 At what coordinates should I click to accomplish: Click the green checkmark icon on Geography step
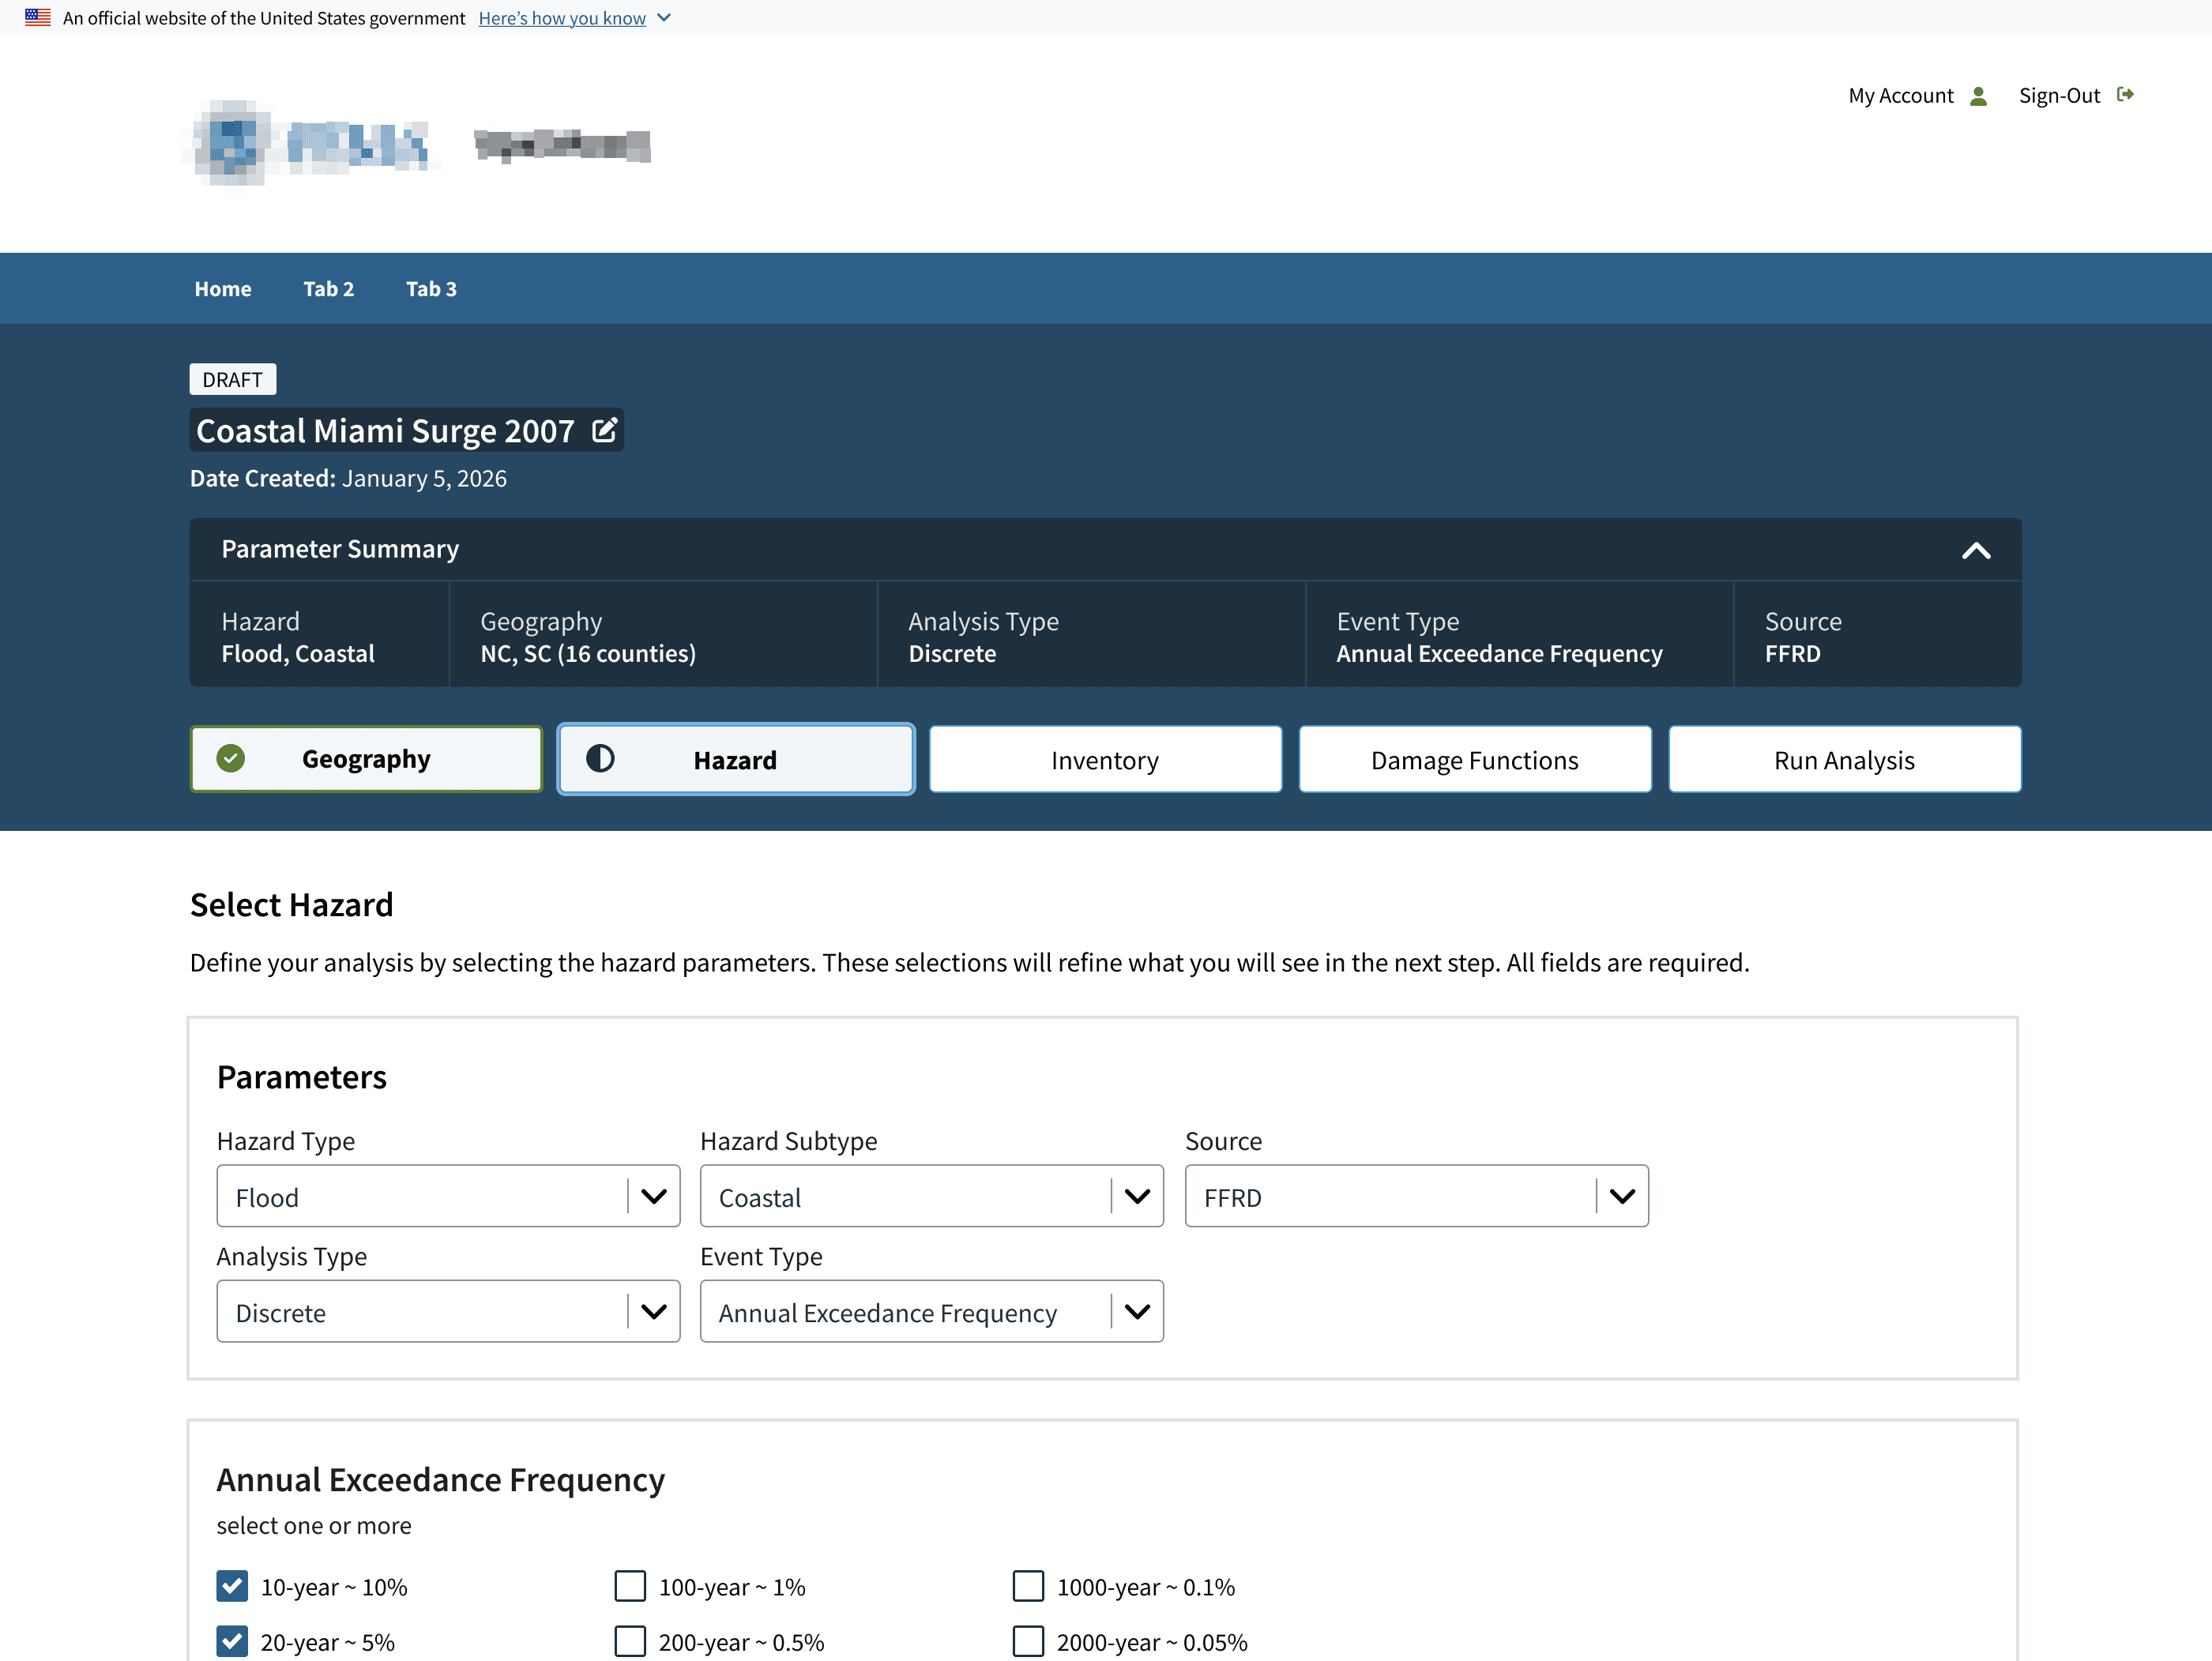231,759
